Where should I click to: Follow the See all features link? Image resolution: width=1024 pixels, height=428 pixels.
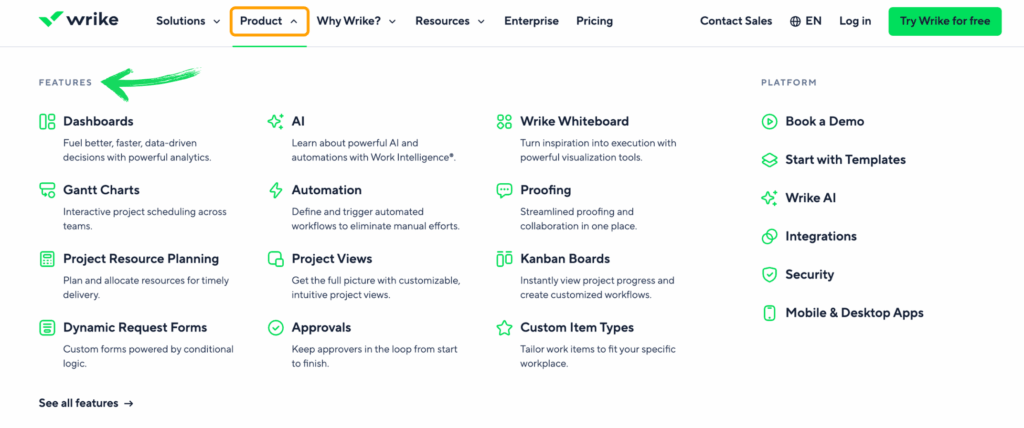point(86,403)
